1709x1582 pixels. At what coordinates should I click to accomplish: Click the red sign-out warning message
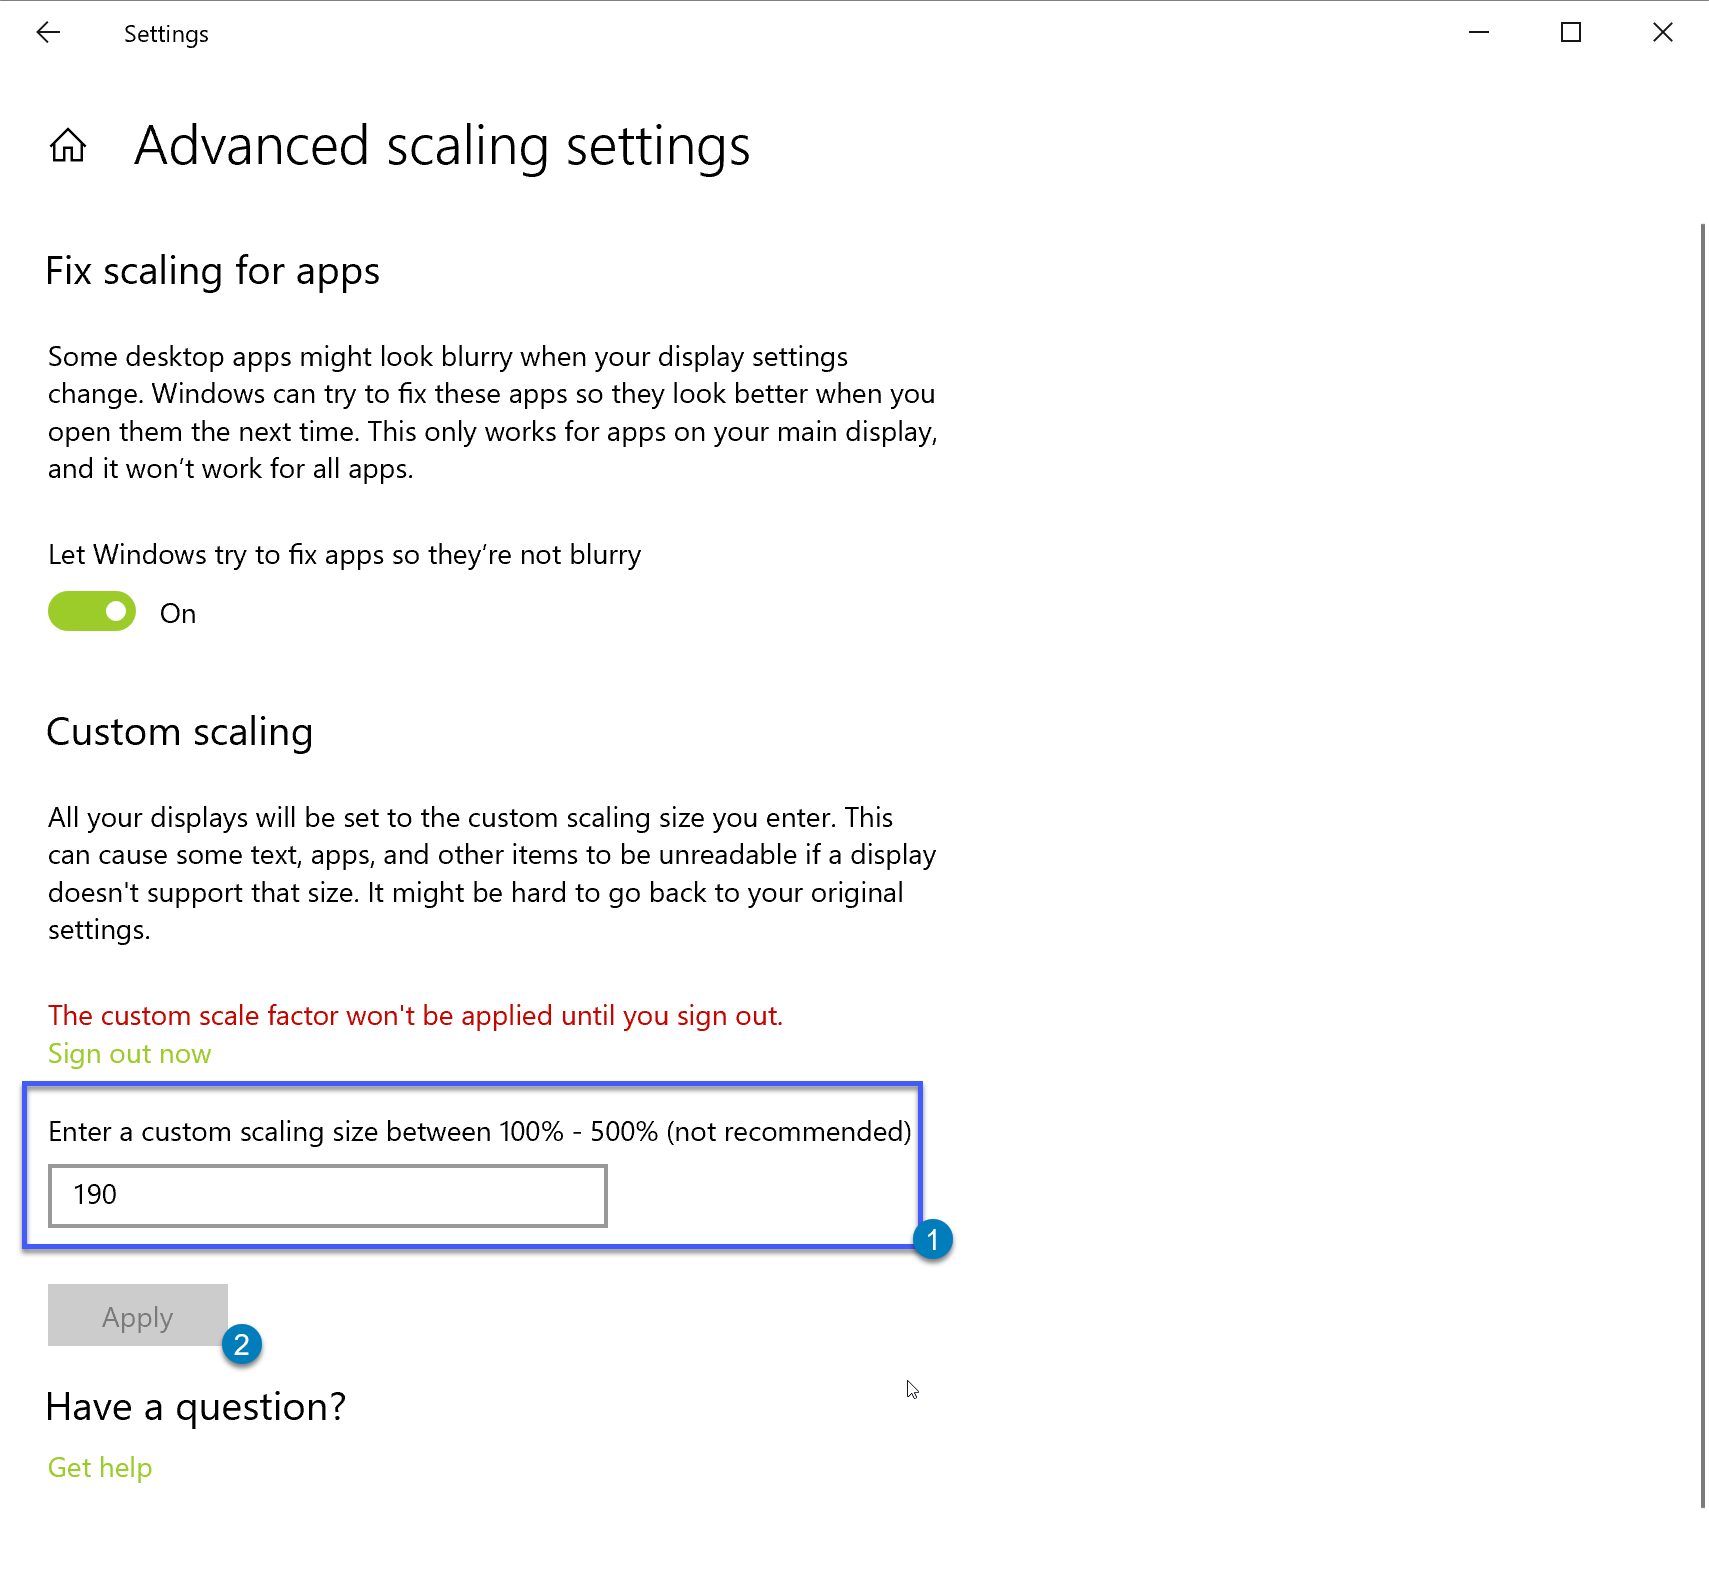pyautogui.click(x=415, y=1016)
